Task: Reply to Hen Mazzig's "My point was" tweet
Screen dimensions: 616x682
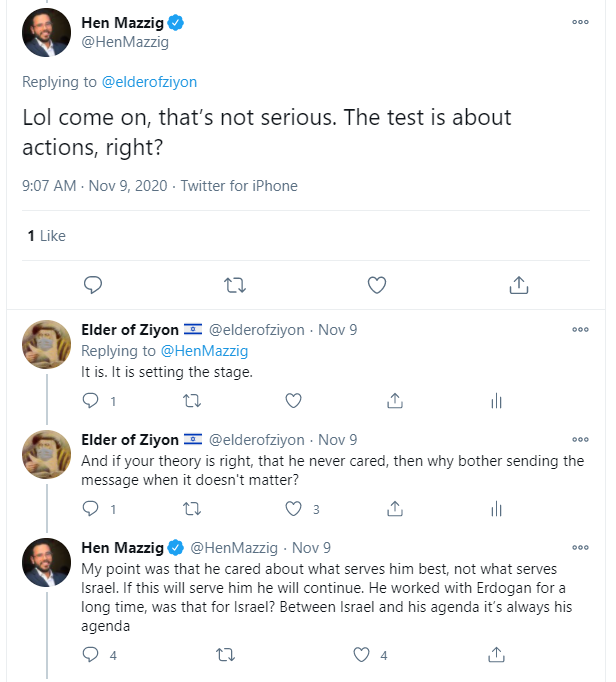Action: tap(91, 655)
